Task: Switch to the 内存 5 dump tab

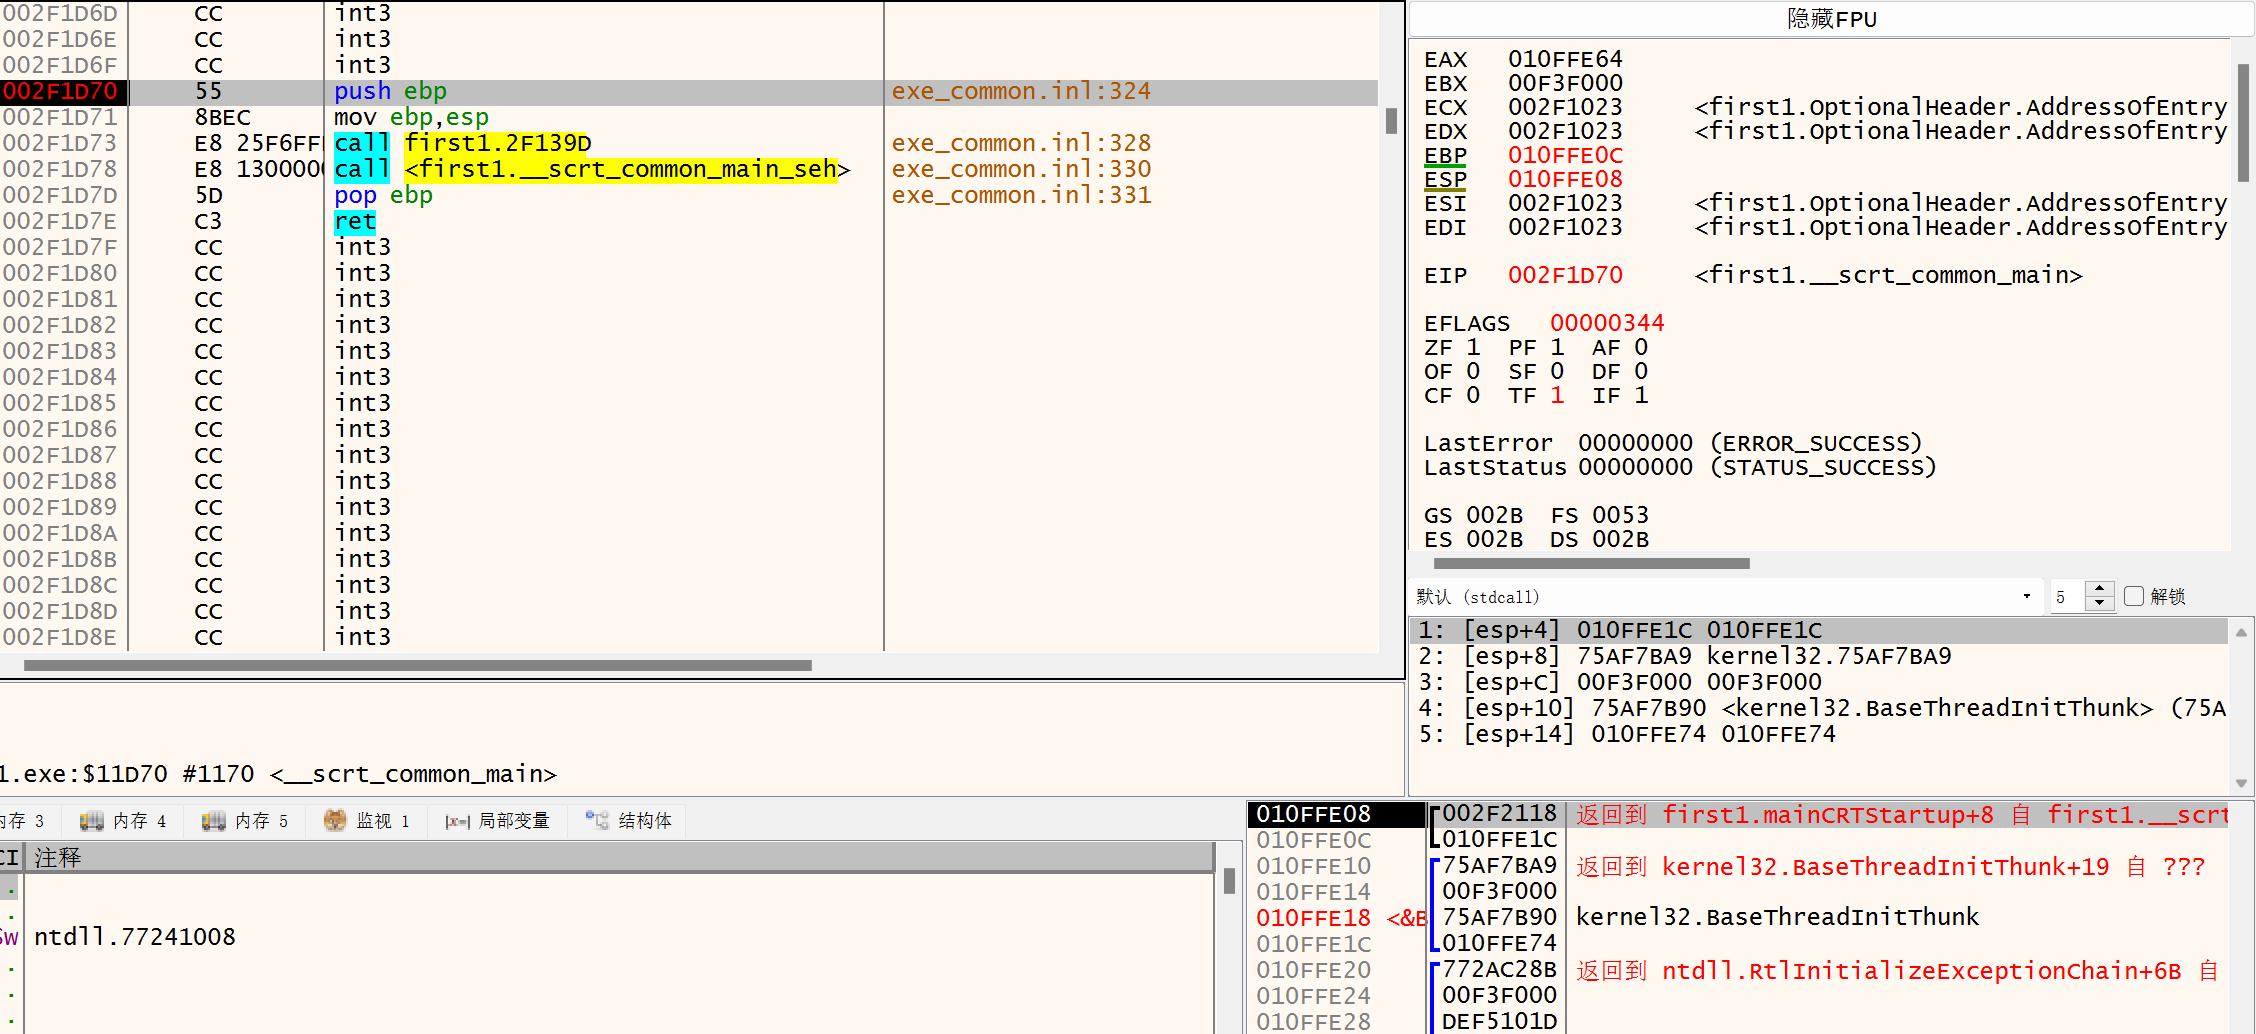Action: 246,821
